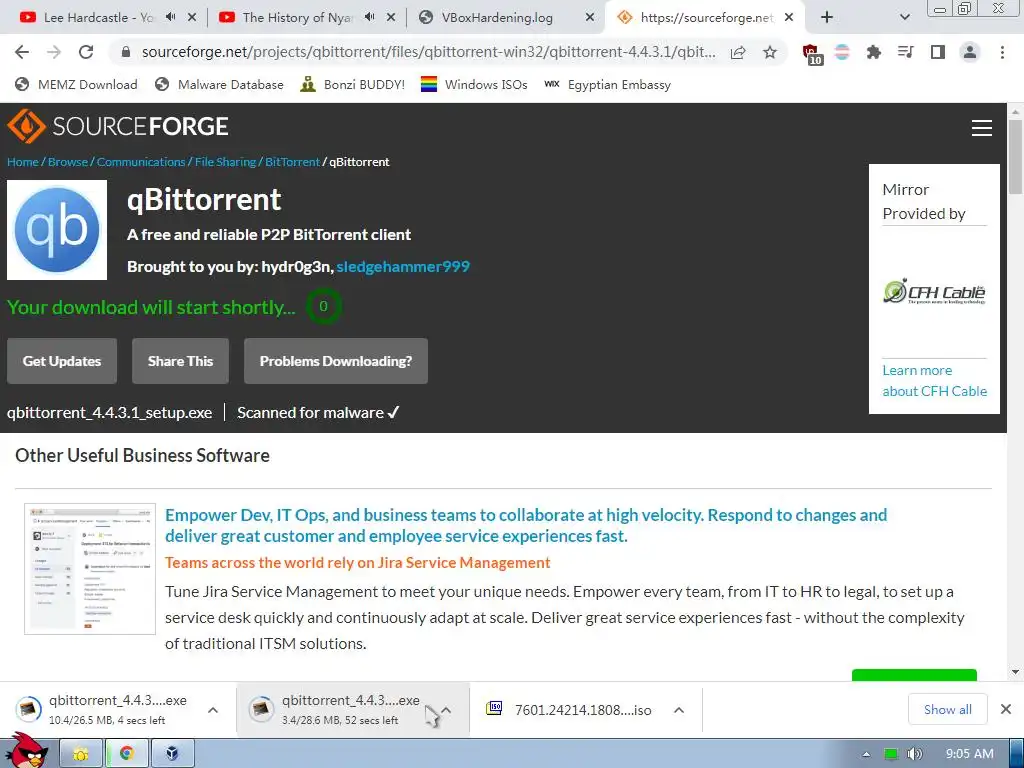Click the 9:05 AM taskbar clock
Screen dimensions: 1024x768
970,754
